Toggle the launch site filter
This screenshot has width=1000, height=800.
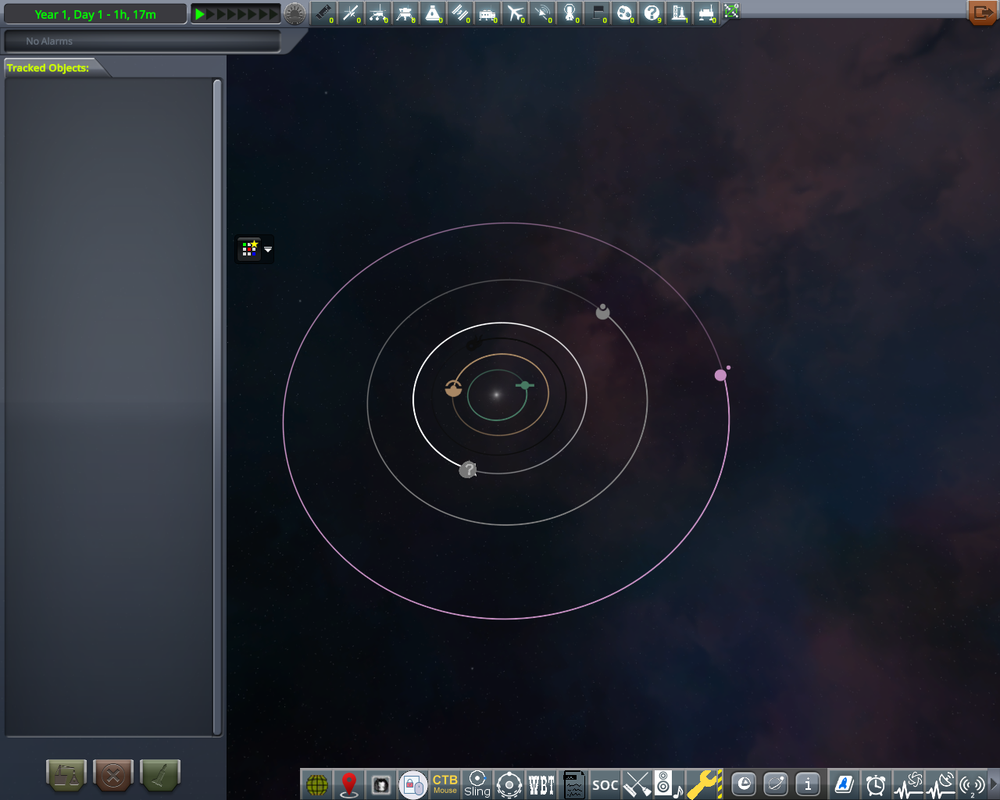coord(680,13)
